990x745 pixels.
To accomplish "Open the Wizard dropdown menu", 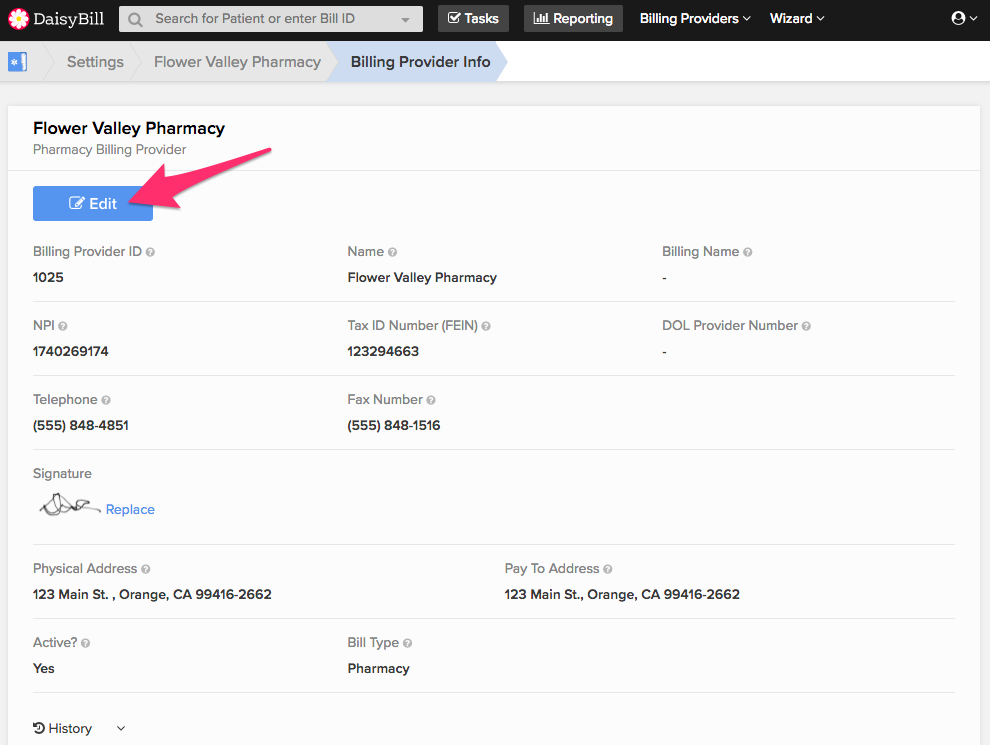I will (797, 18).
